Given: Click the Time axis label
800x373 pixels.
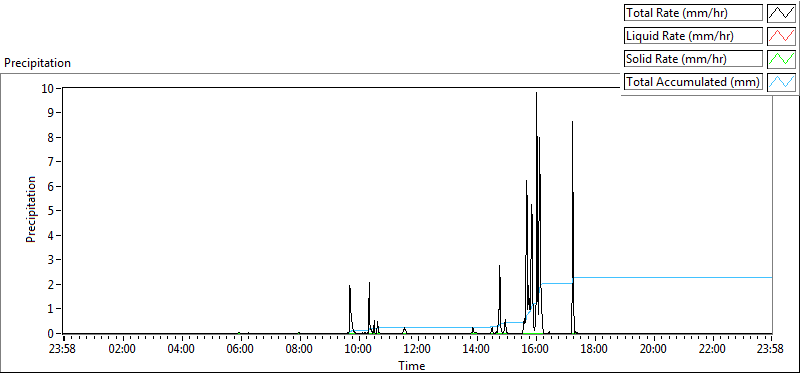Looking at the screenshot, I should [412, 365].
